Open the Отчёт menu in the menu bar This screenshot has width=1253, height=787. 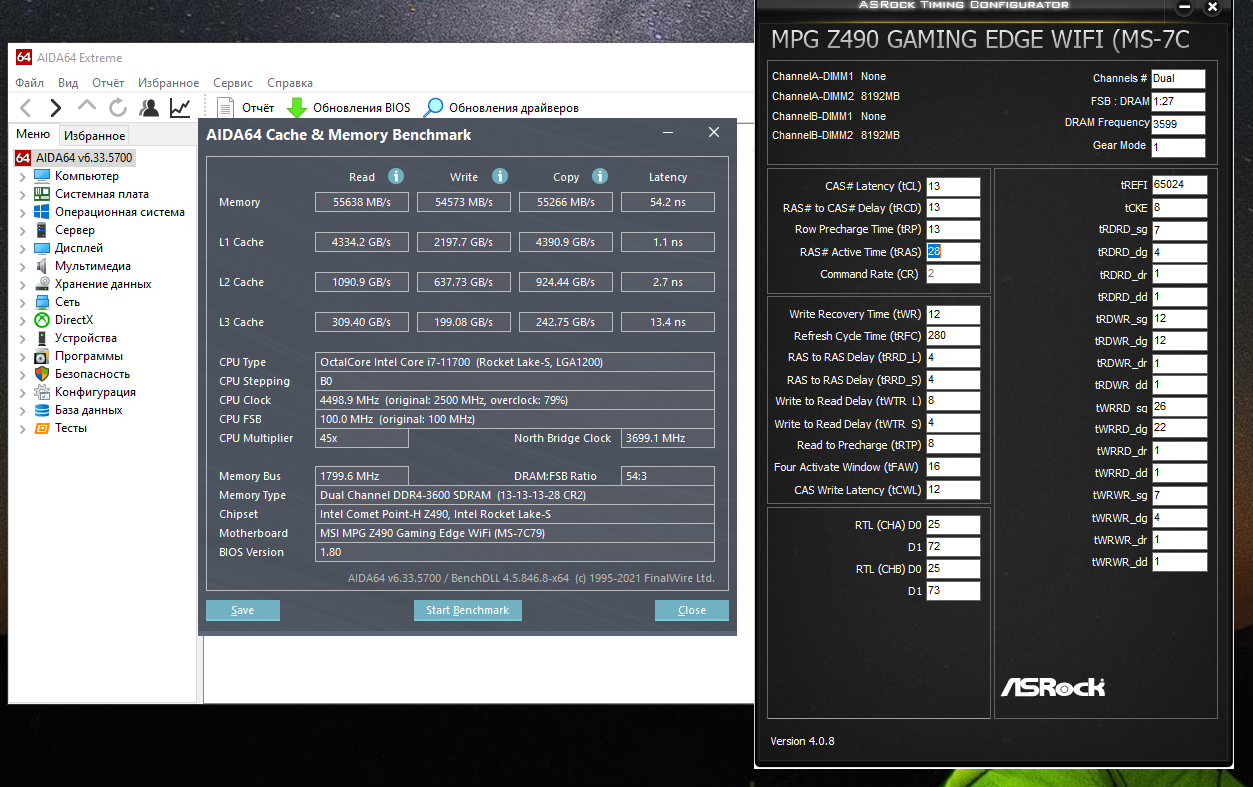click(x=108, y=83)
